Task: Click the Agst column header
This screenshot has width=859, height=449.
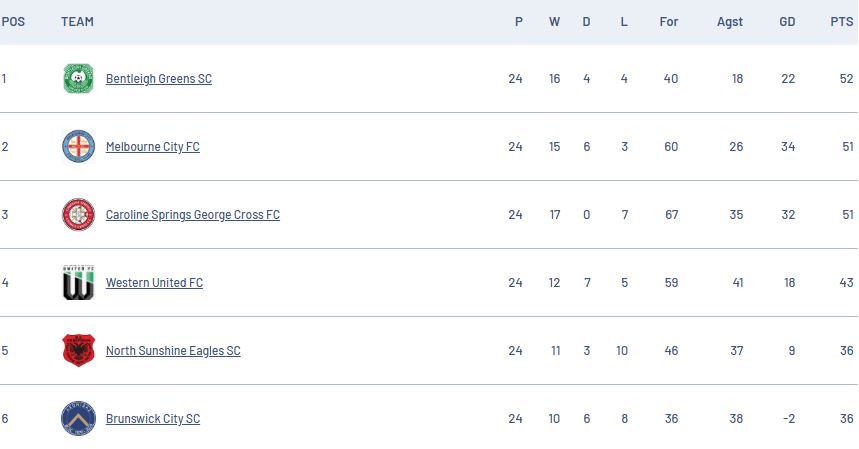Action: pos(730,22)
